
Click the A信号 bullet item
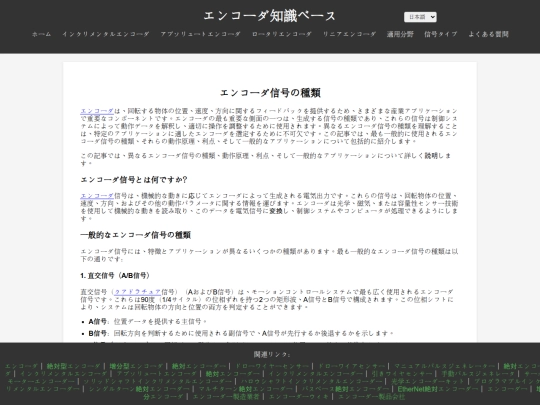[148, 321]
